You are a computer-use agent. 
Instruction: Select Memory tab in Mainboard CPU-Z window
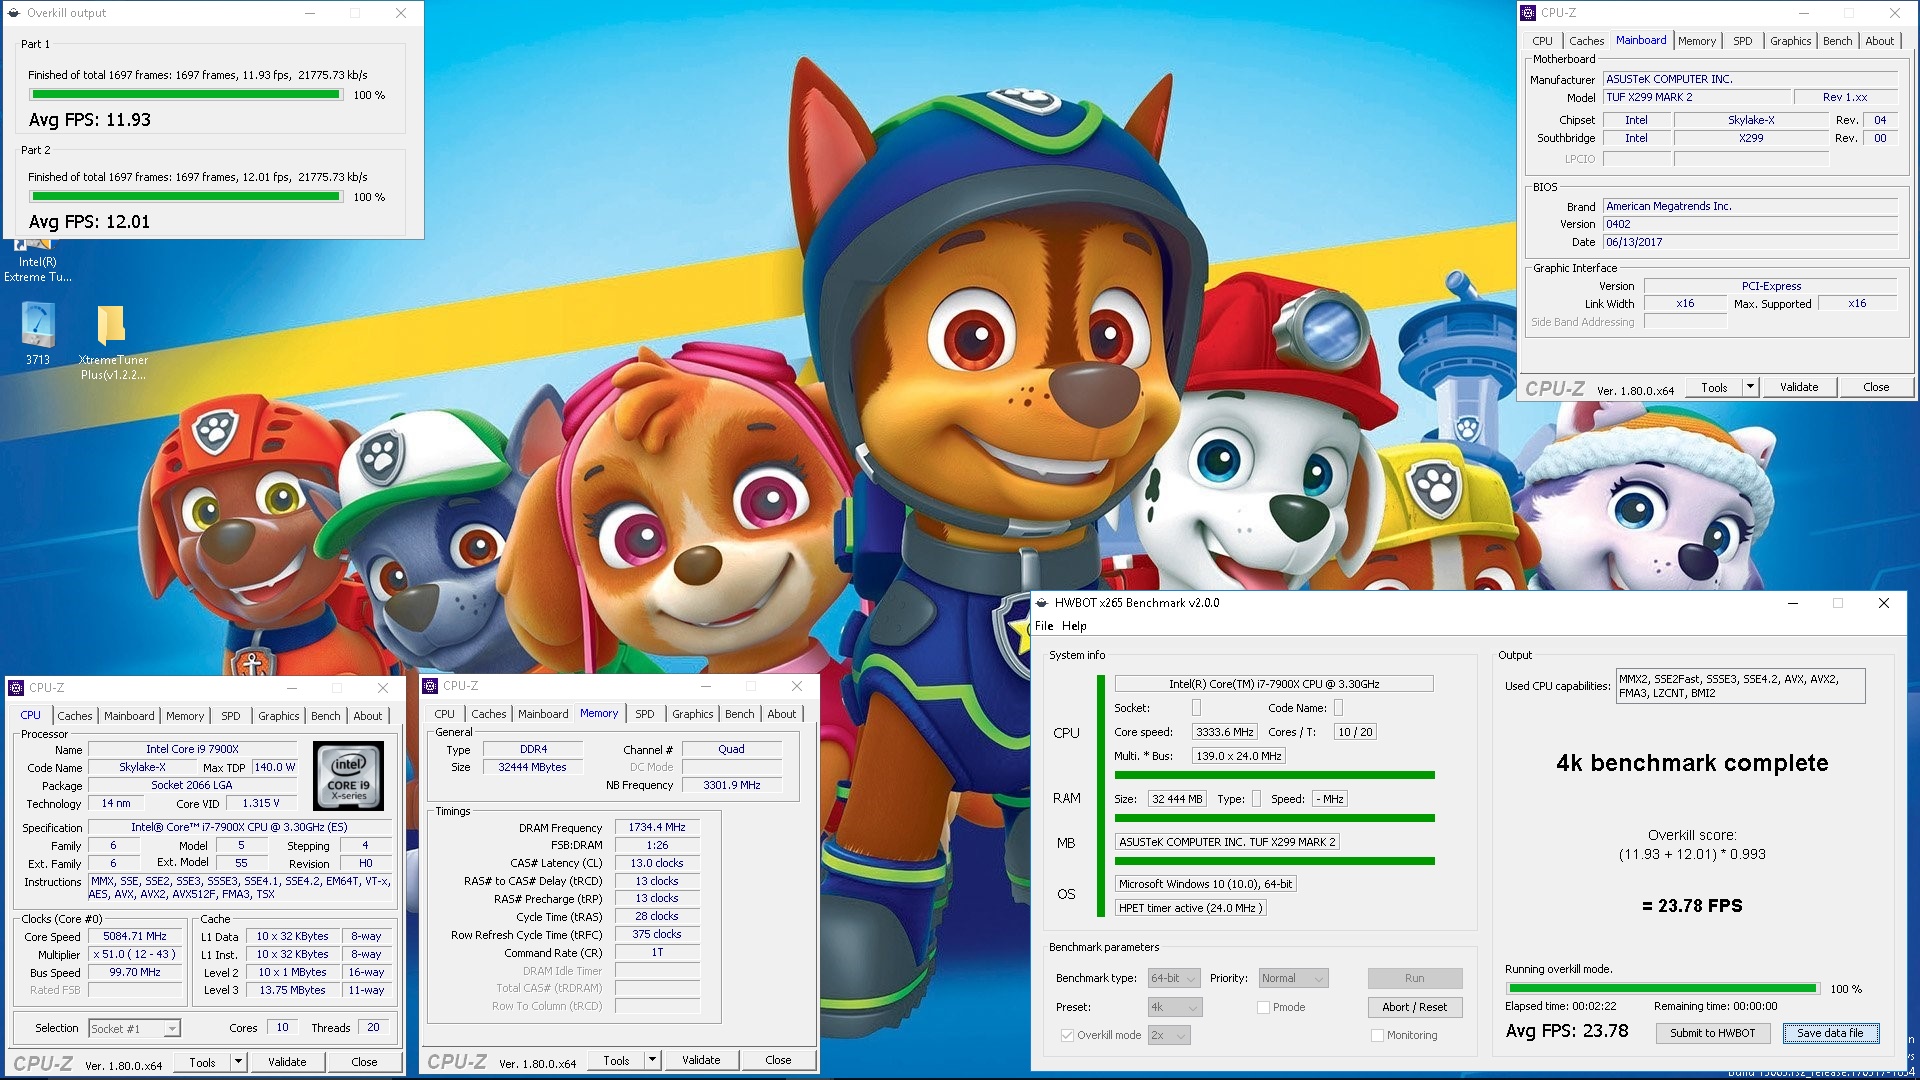pyautogui.click(x=1697, y=41)
